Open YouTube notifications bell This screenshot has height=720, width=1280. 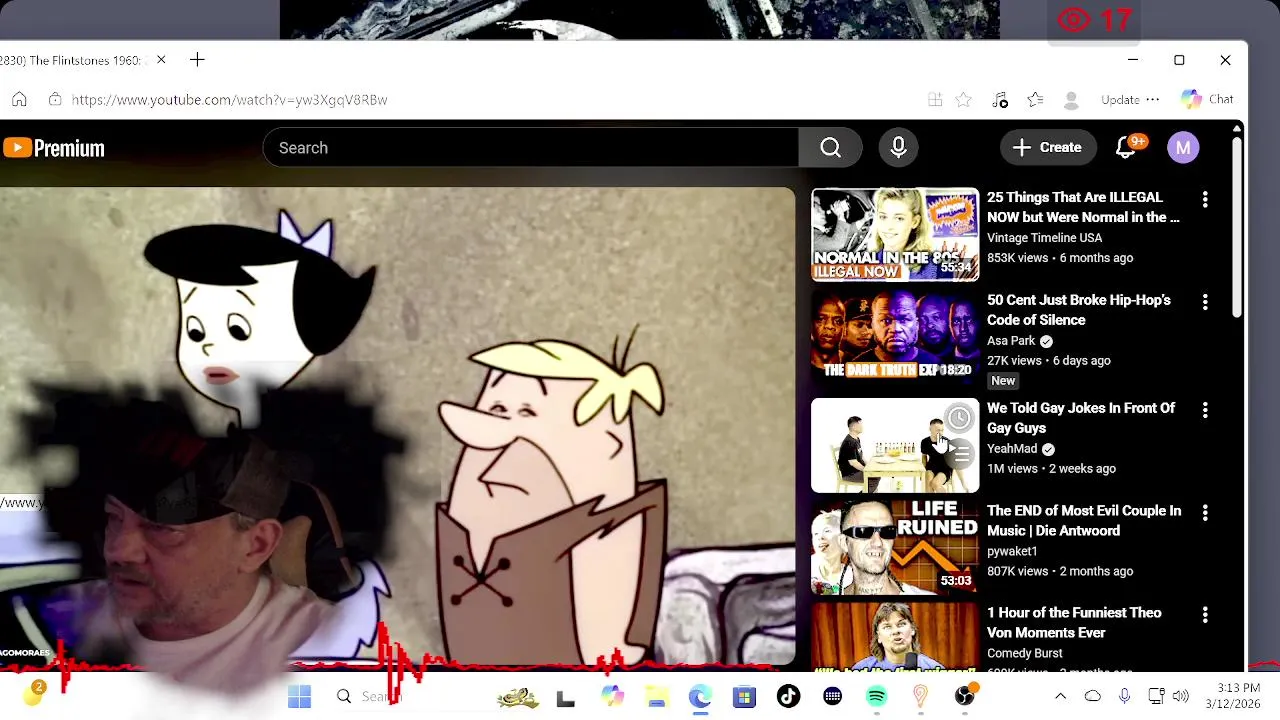pyautogui.click(x=1126, y=148)
